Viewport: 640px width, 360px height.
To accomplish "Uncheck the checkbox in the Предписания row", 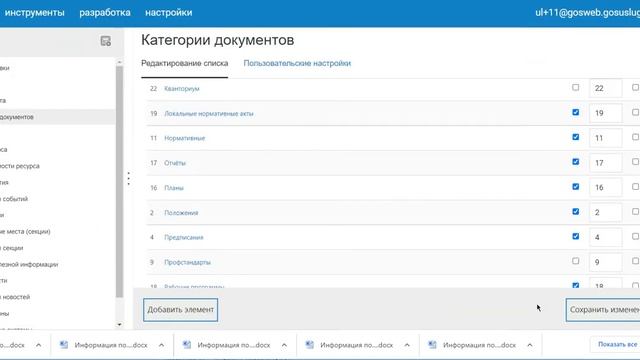I will coord(576,236).
